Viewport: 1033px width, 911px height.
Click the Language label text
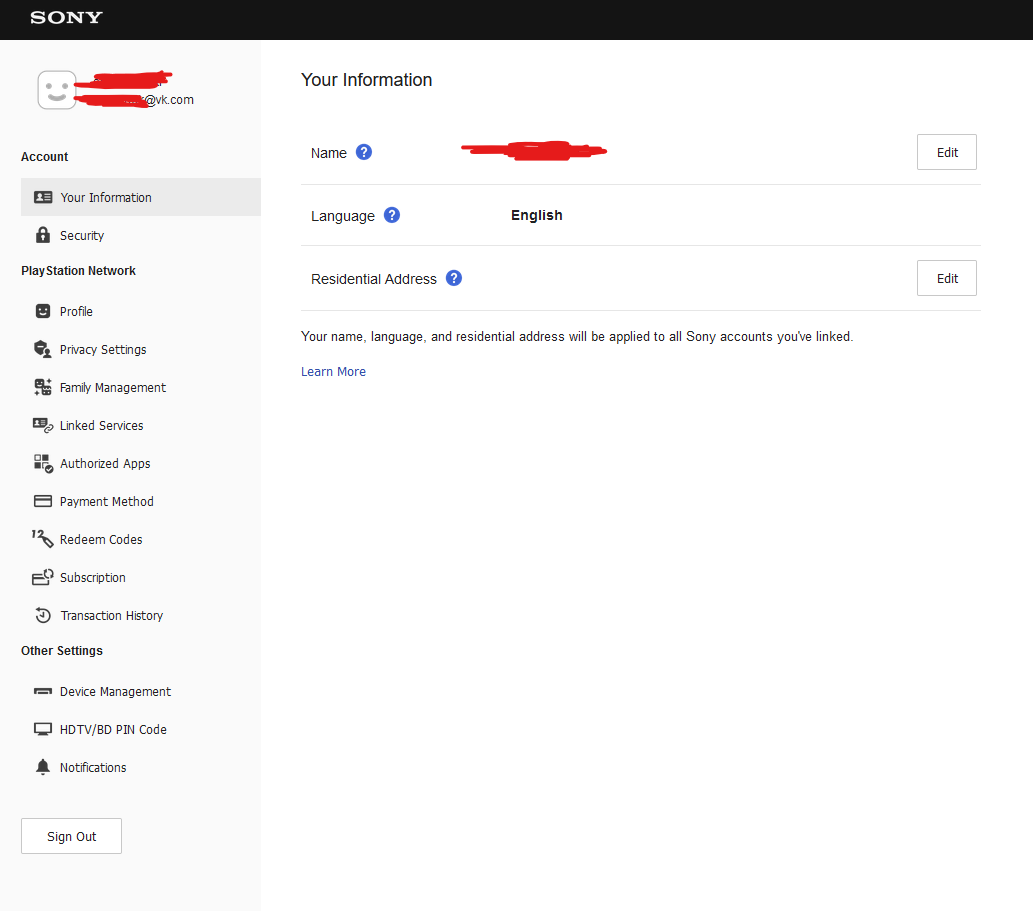343,216
